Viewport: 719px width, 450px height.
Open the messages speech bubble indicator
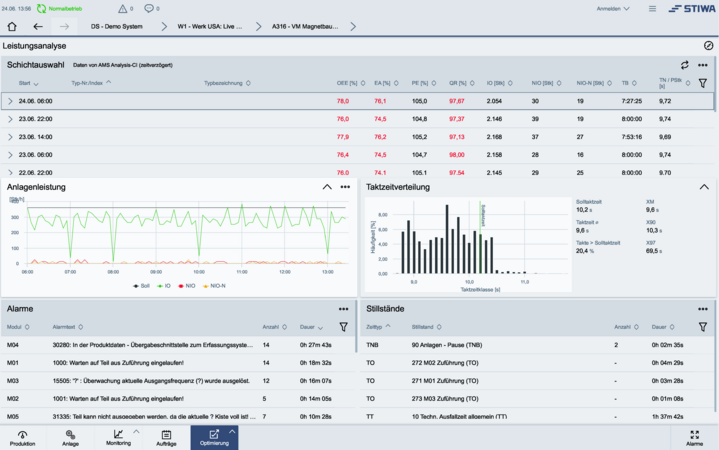(x=149, y=8)
